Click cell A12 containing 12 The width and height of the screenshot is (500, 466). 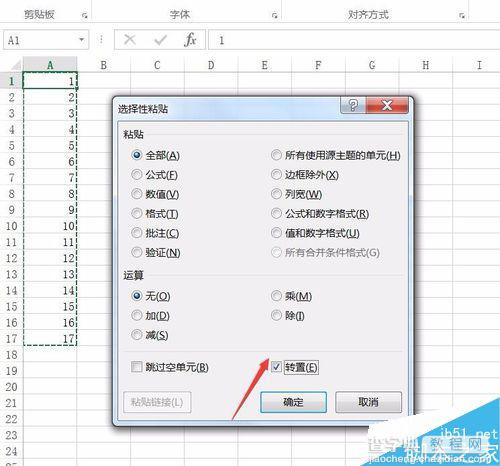(x=50, y=258)
